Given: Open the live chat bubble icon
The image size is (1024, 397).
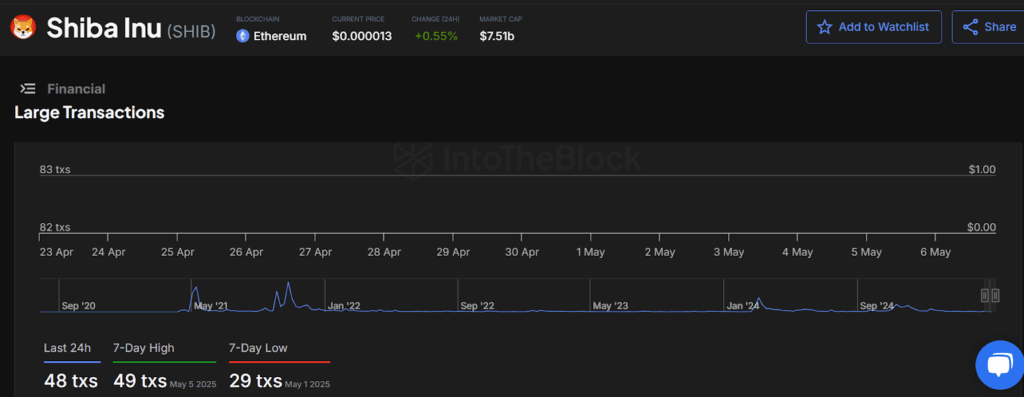Looking at the screenshot, I should (x=999, y=365).
